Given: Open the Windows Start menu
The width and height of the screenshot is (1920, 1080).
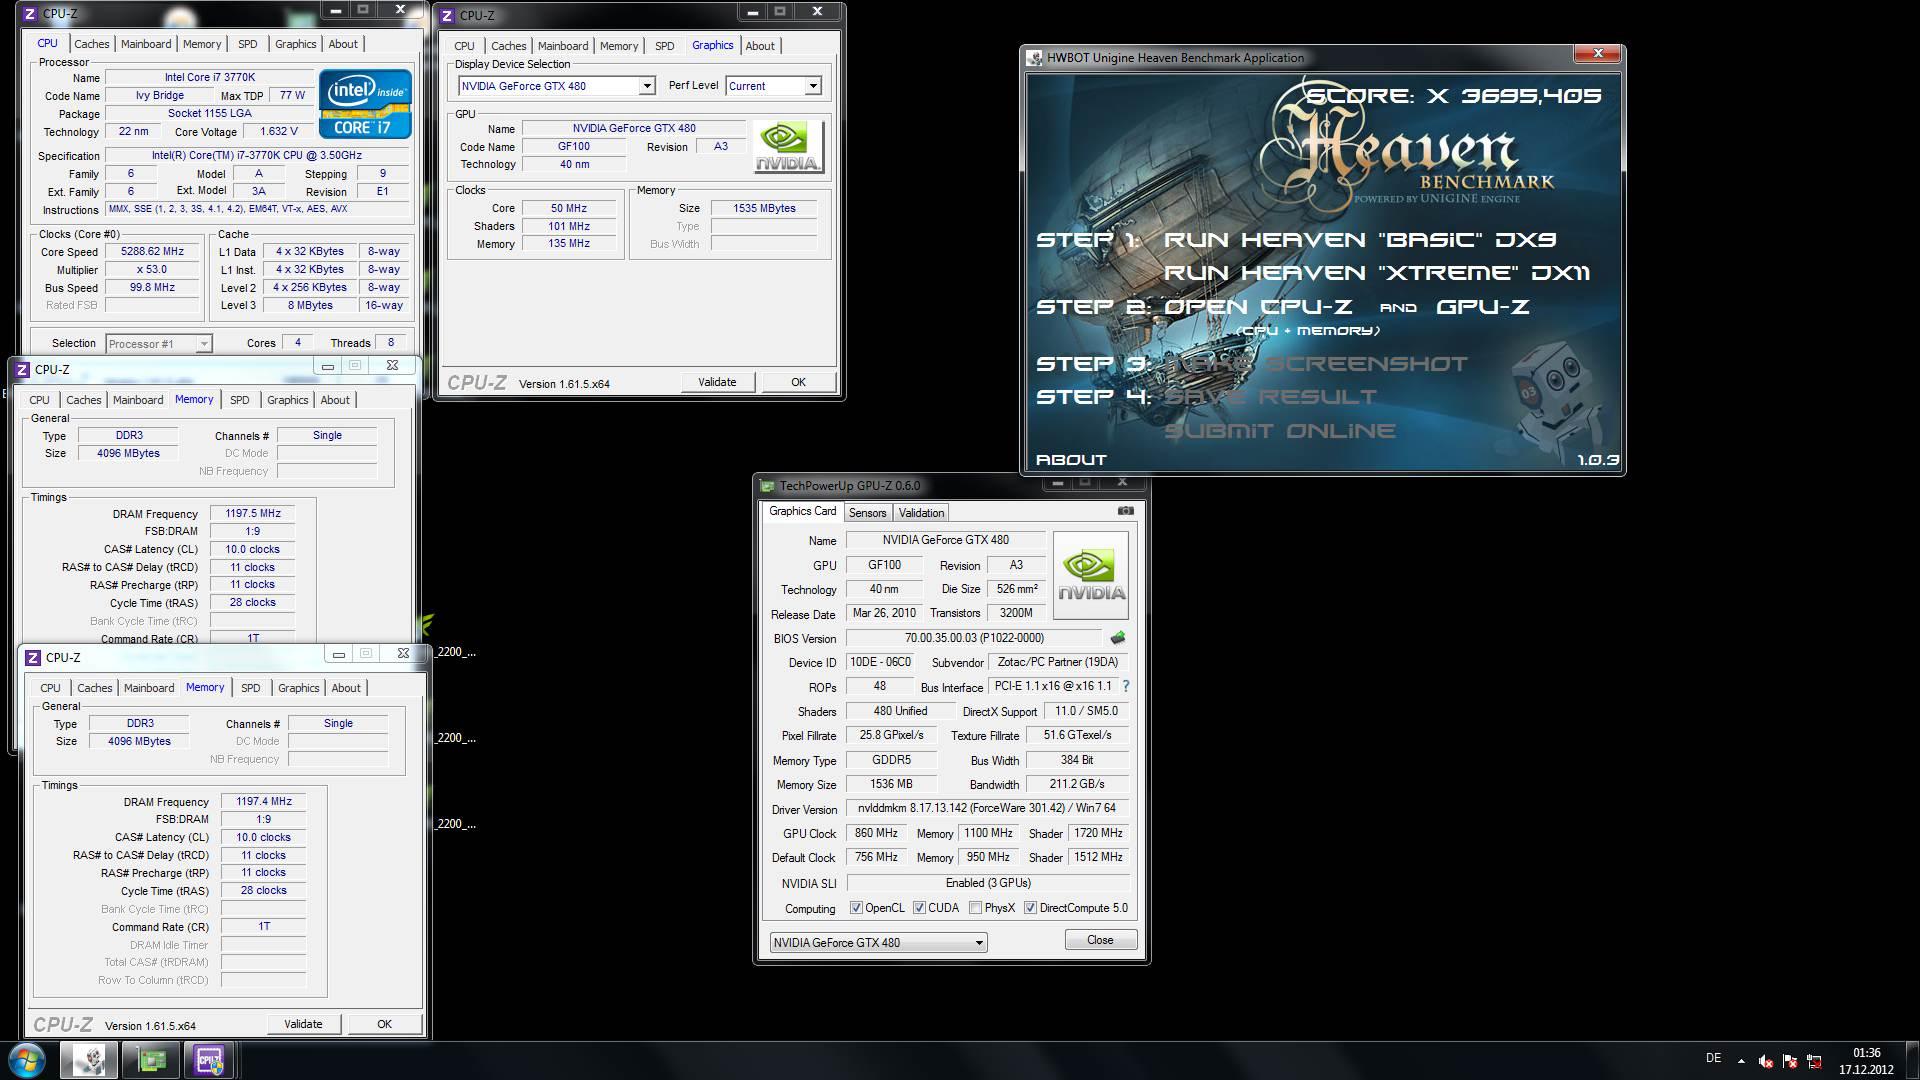Looking at the screenshot, I should 27,1059.
